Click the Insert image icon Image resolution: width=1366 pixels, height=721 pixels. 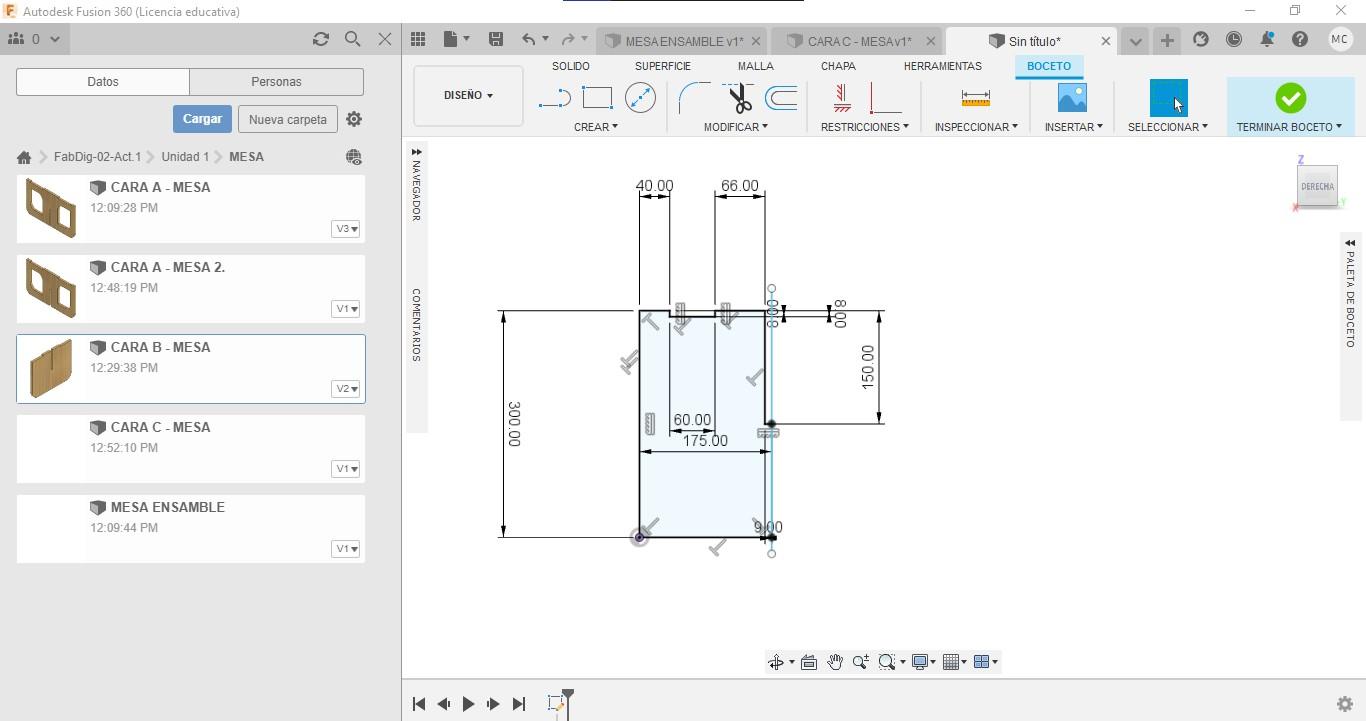click(x=1072, y=98)
